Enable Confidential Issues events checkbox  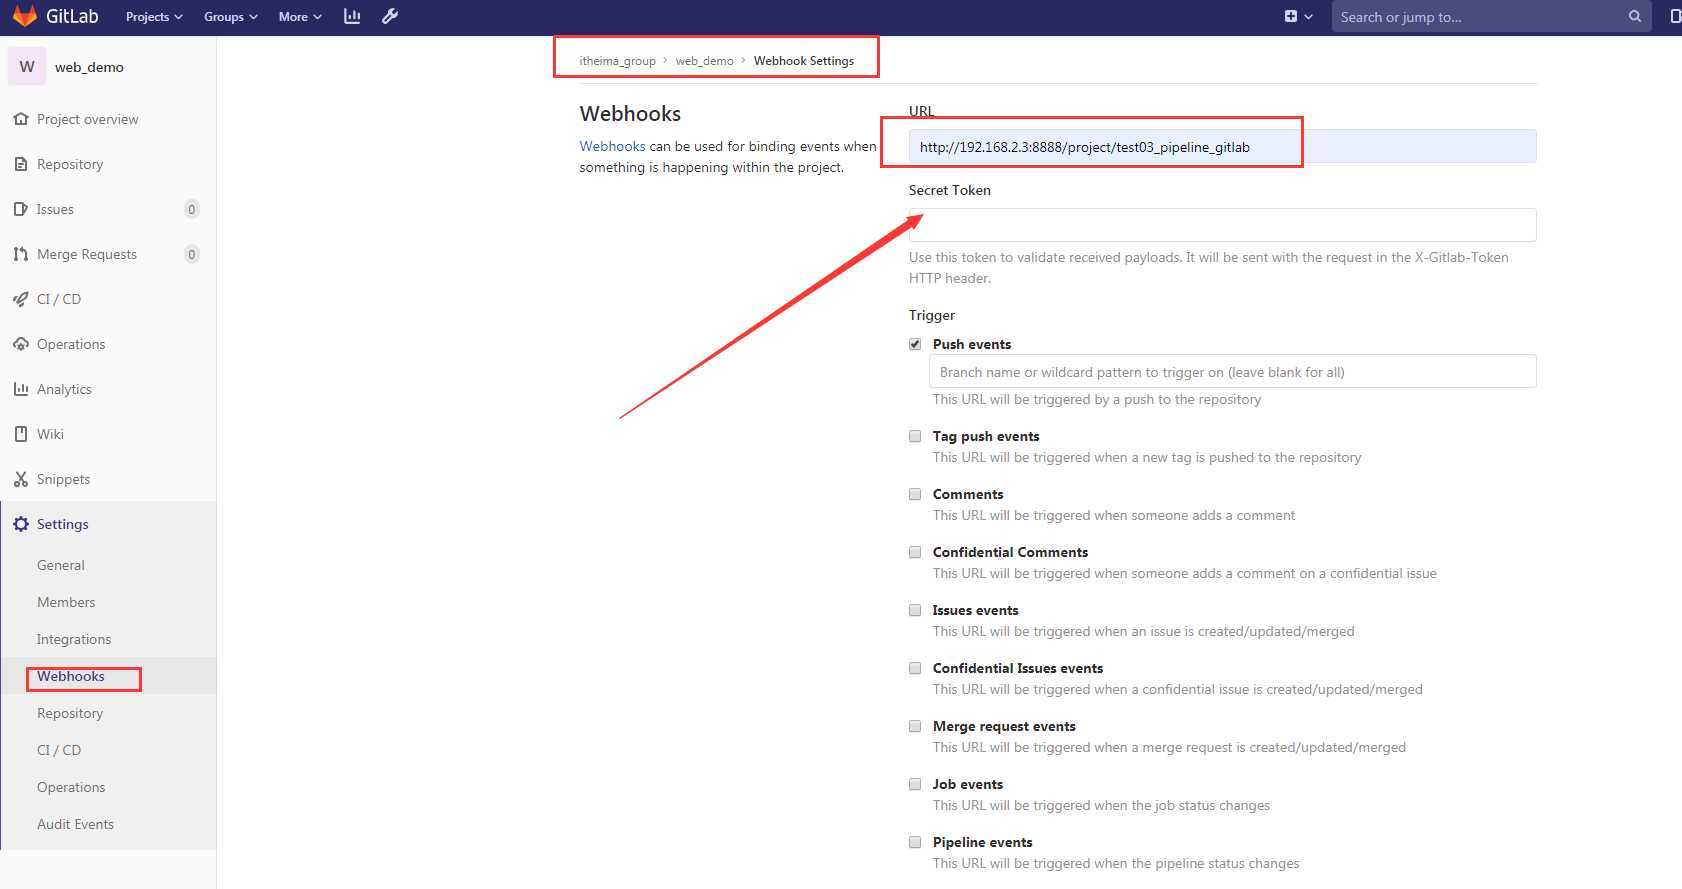point(915,668)
